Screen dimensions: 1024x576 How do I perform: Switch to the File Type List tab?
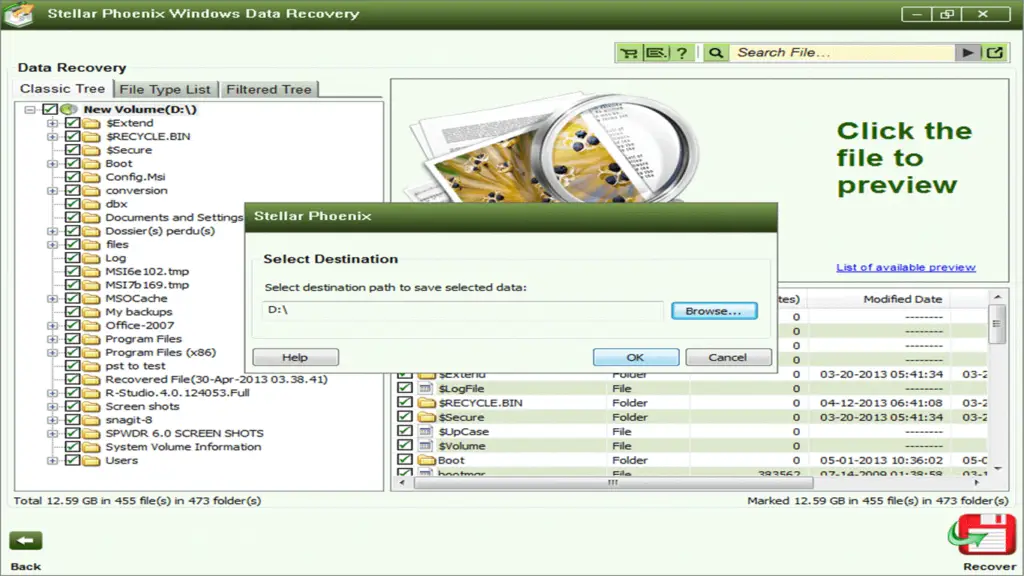[x=165, y=89]
